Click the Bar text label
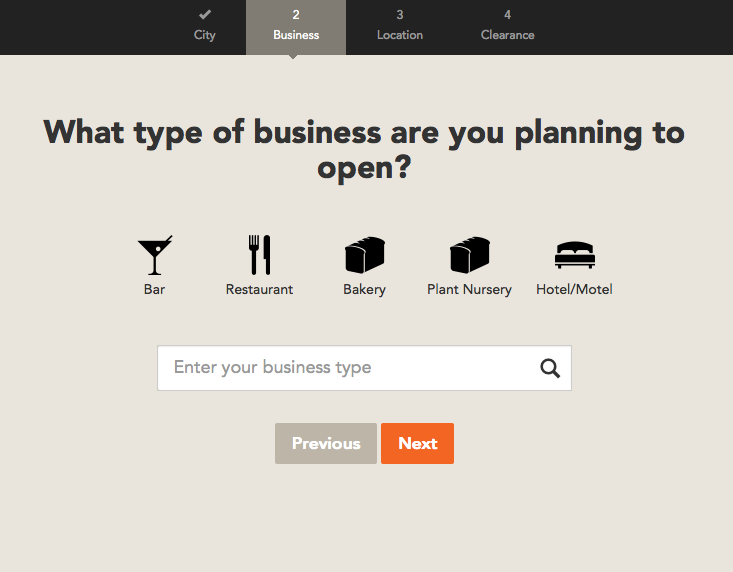This screenshot has height=572, width=733. click(154, 290)
